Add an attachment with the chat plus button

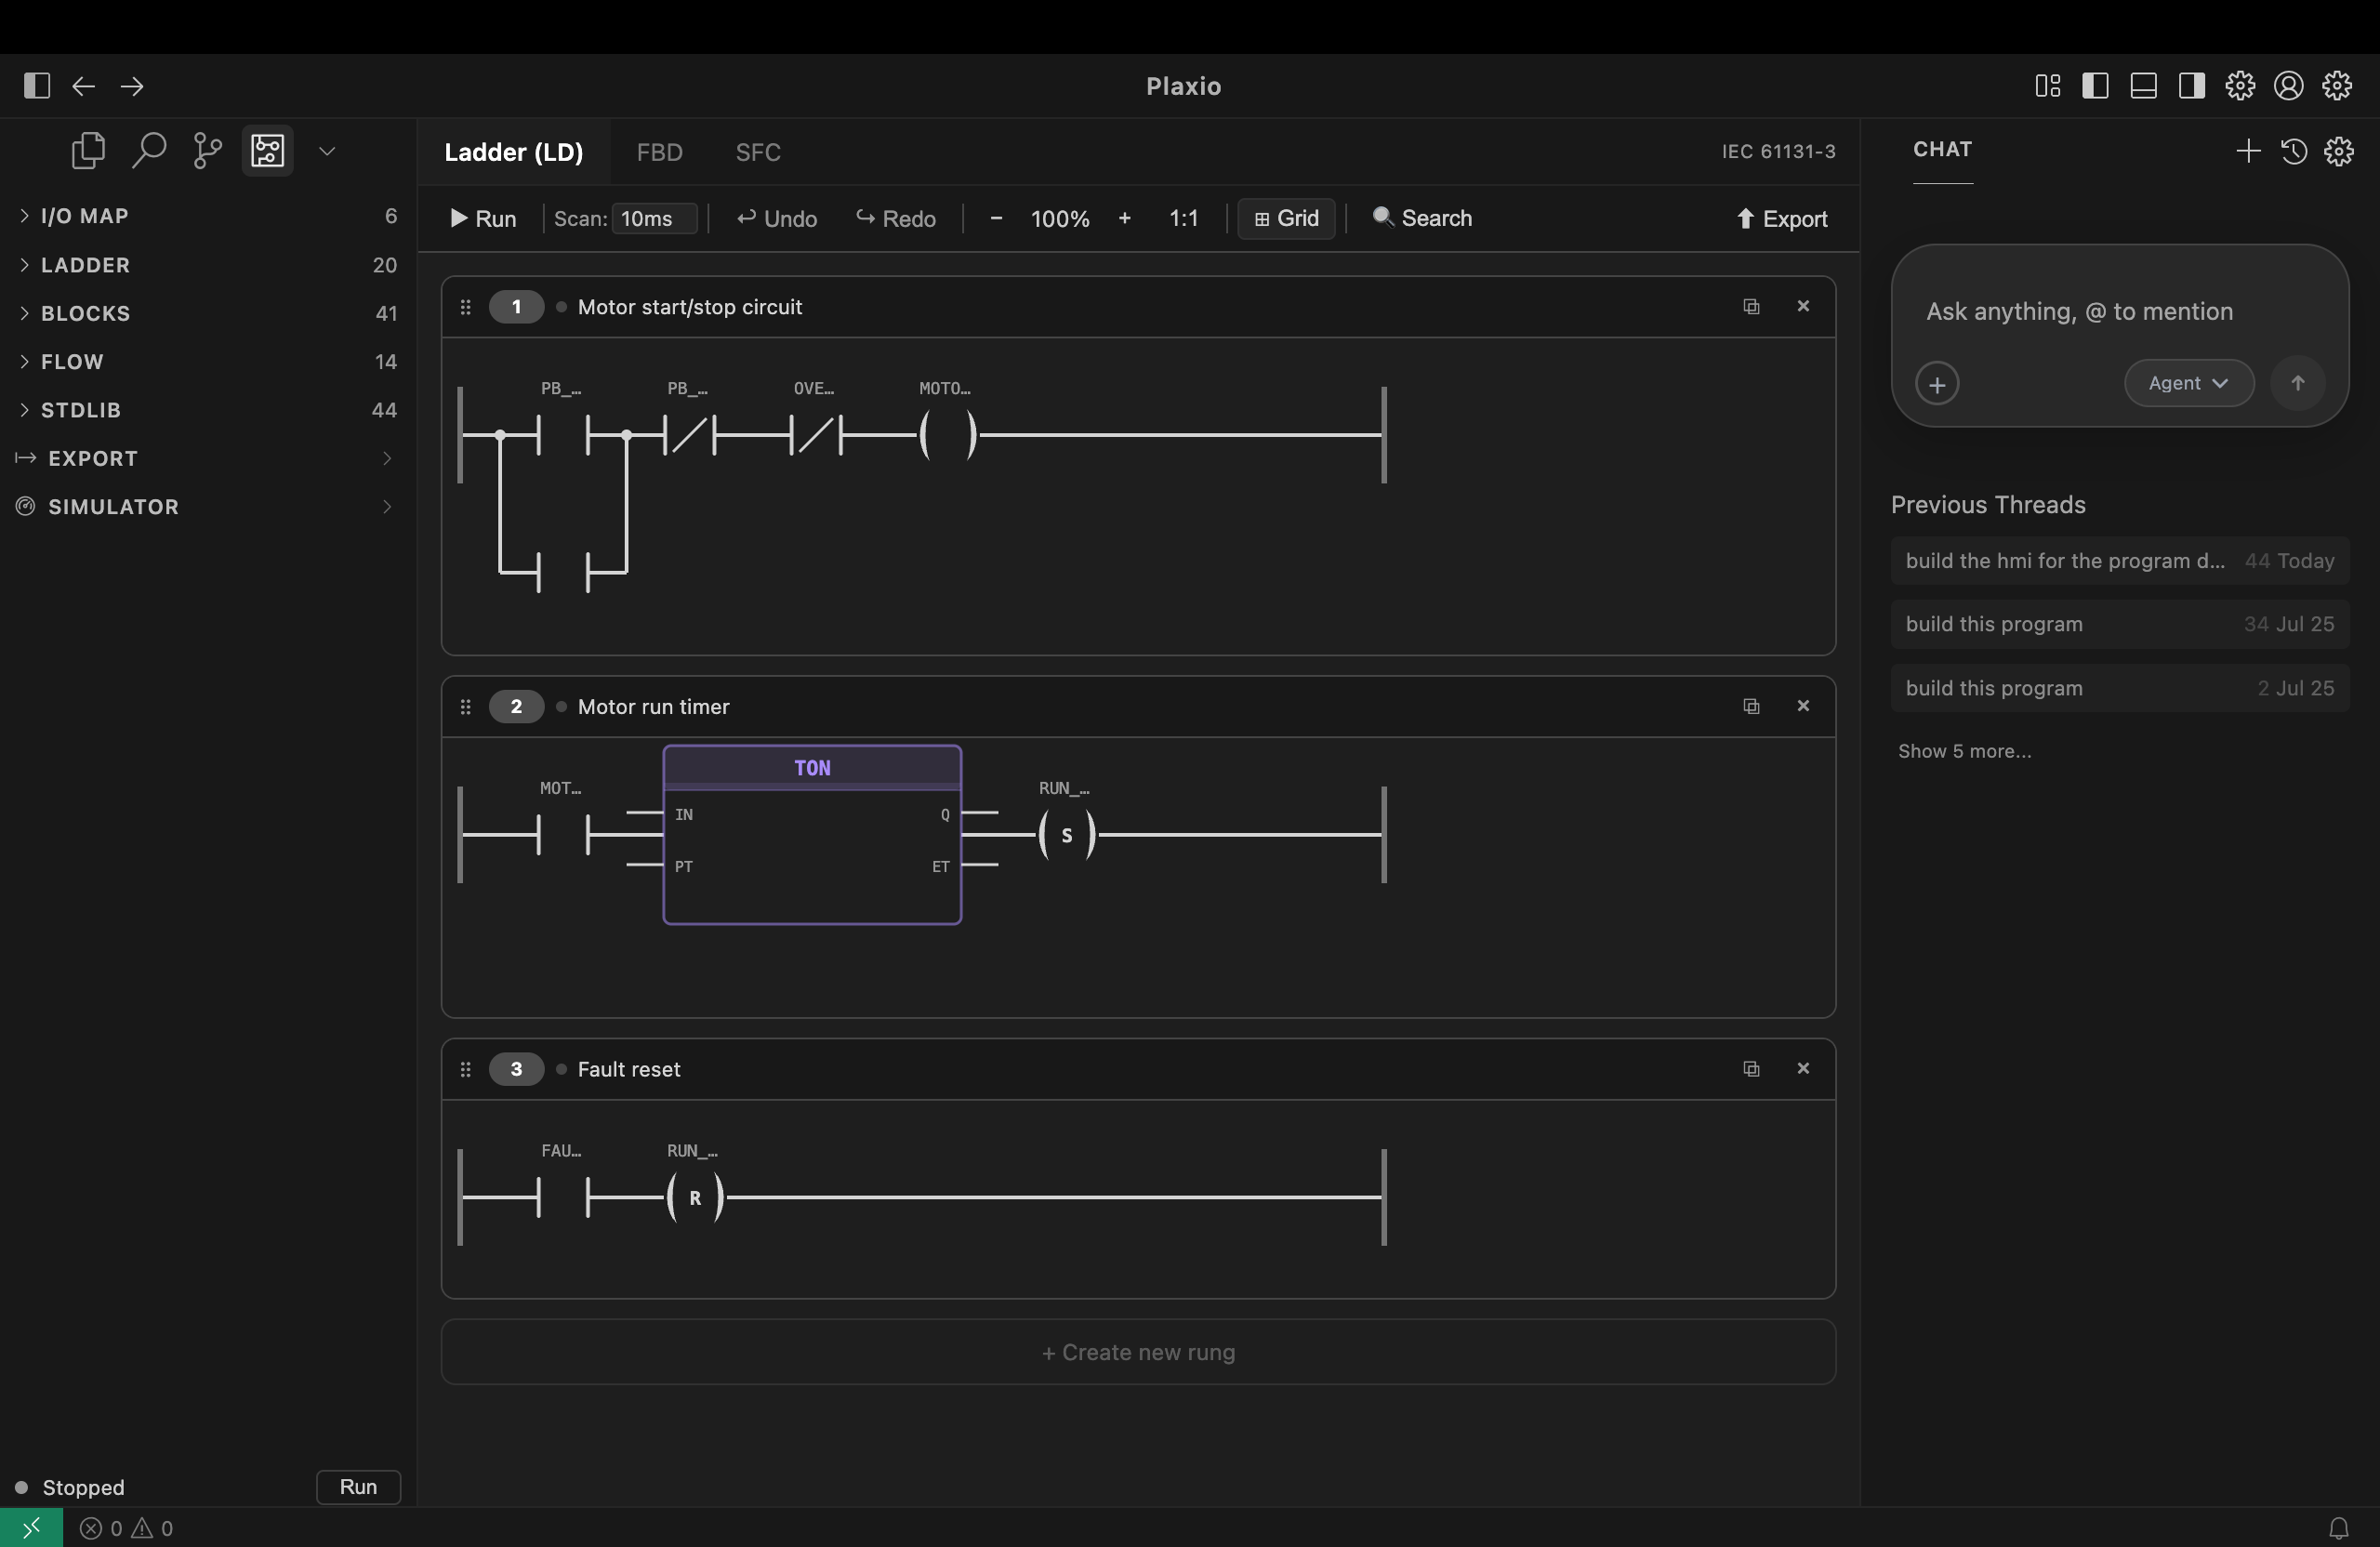coord(1937,384)
